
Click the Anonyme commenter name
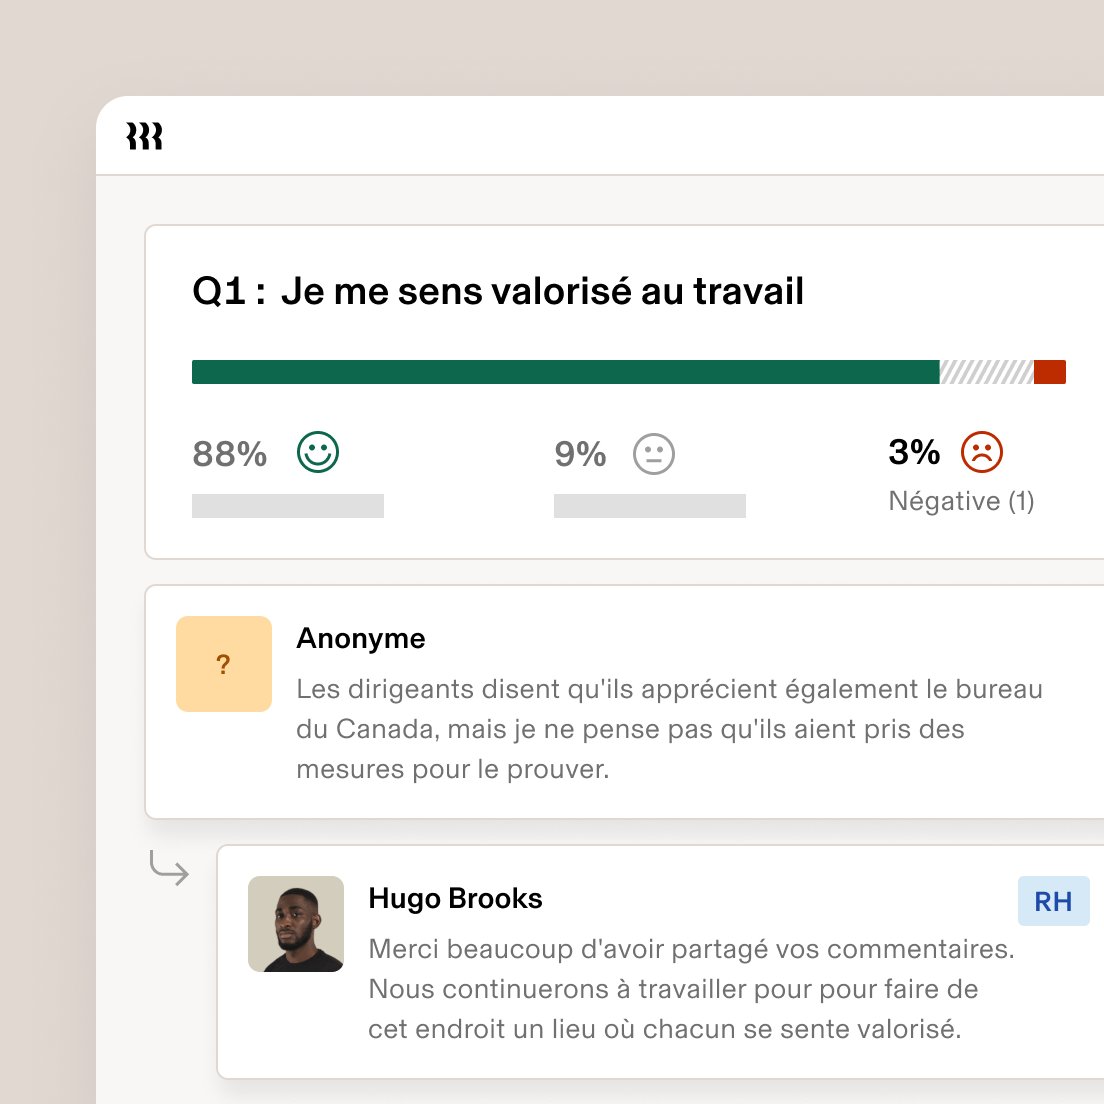(361, 638)
